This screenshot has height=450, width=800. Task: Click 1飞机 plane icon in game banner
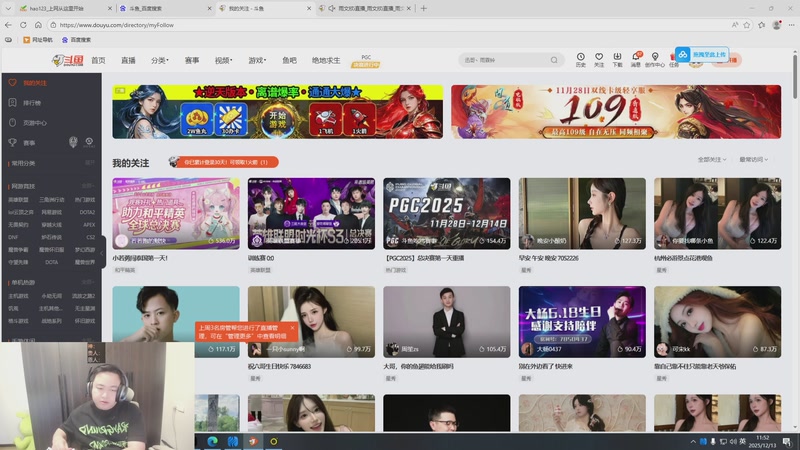click(325, 120)
